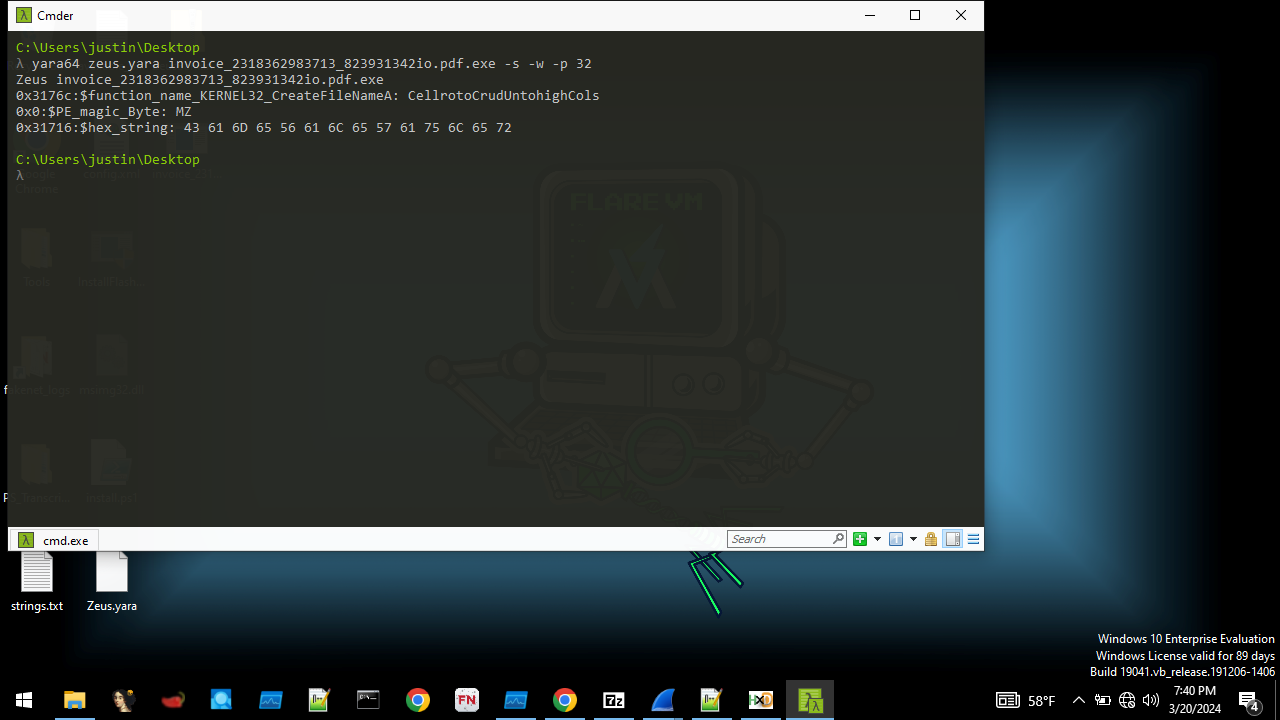Open the 7:40 PM clock and calendar
1280x720 pixels.
point(1195,700)
